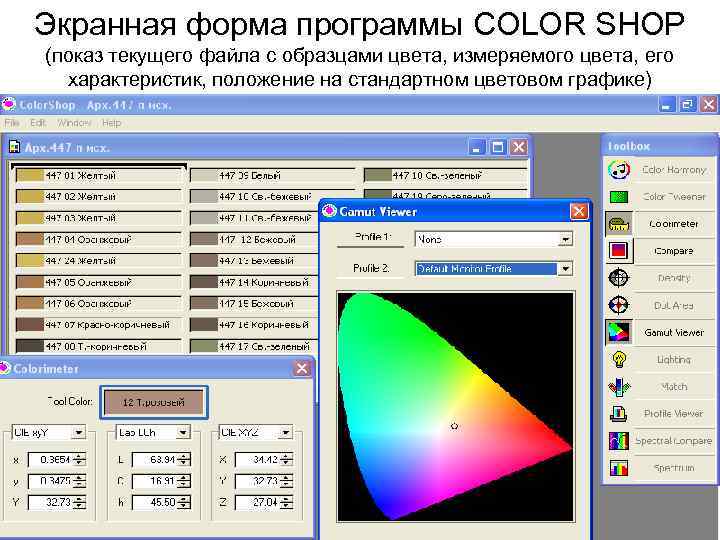The height and width of the screenshot is (540, 720).
Task: Select the Compare tool icon
Action: point(619,251)
